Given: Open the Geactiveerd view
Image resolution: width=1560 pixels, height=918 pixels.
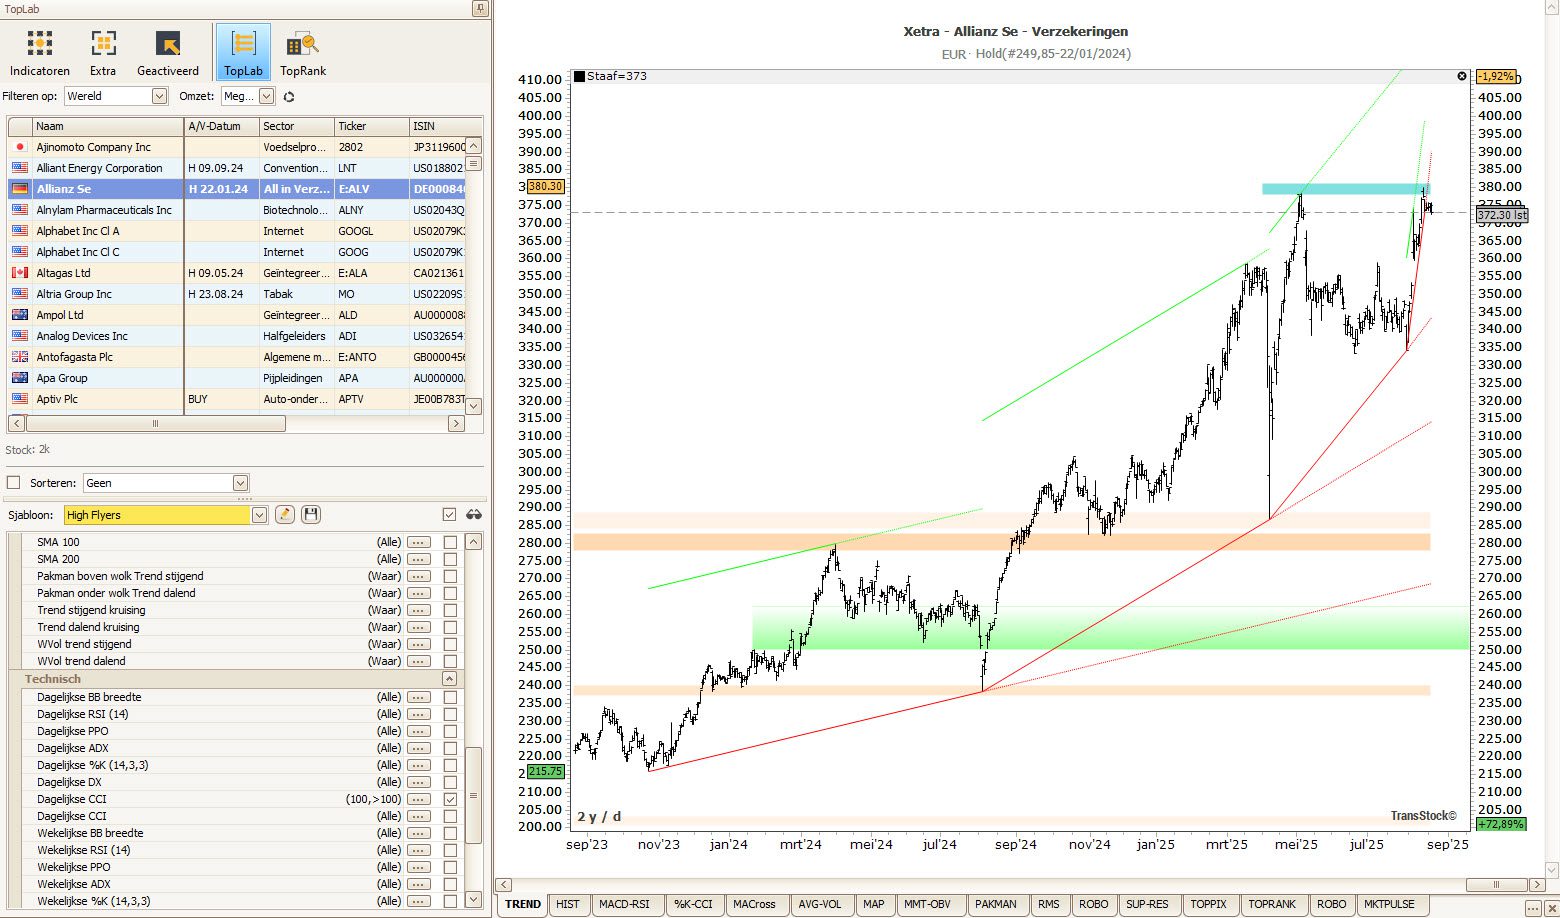Looking at the screenshot, I should pos(168,53).
